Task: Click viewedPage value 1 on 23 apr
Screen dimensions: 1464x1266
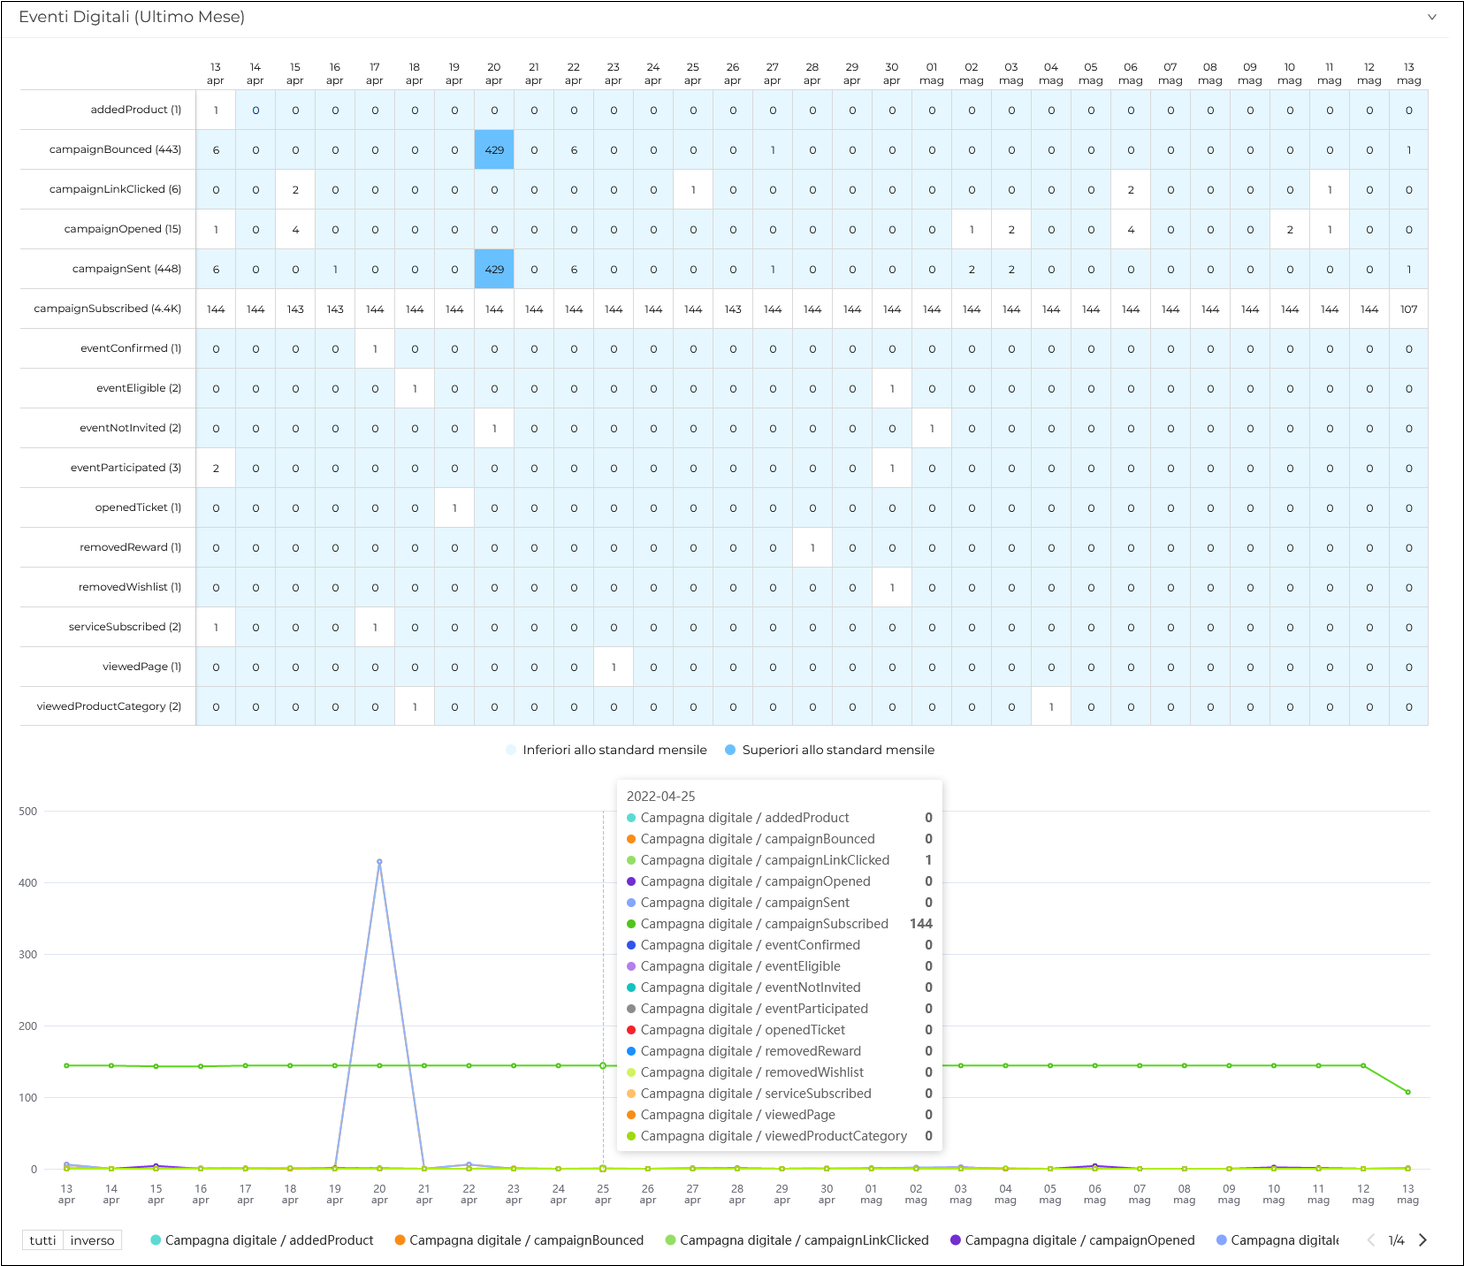Action: pos(613,667)
